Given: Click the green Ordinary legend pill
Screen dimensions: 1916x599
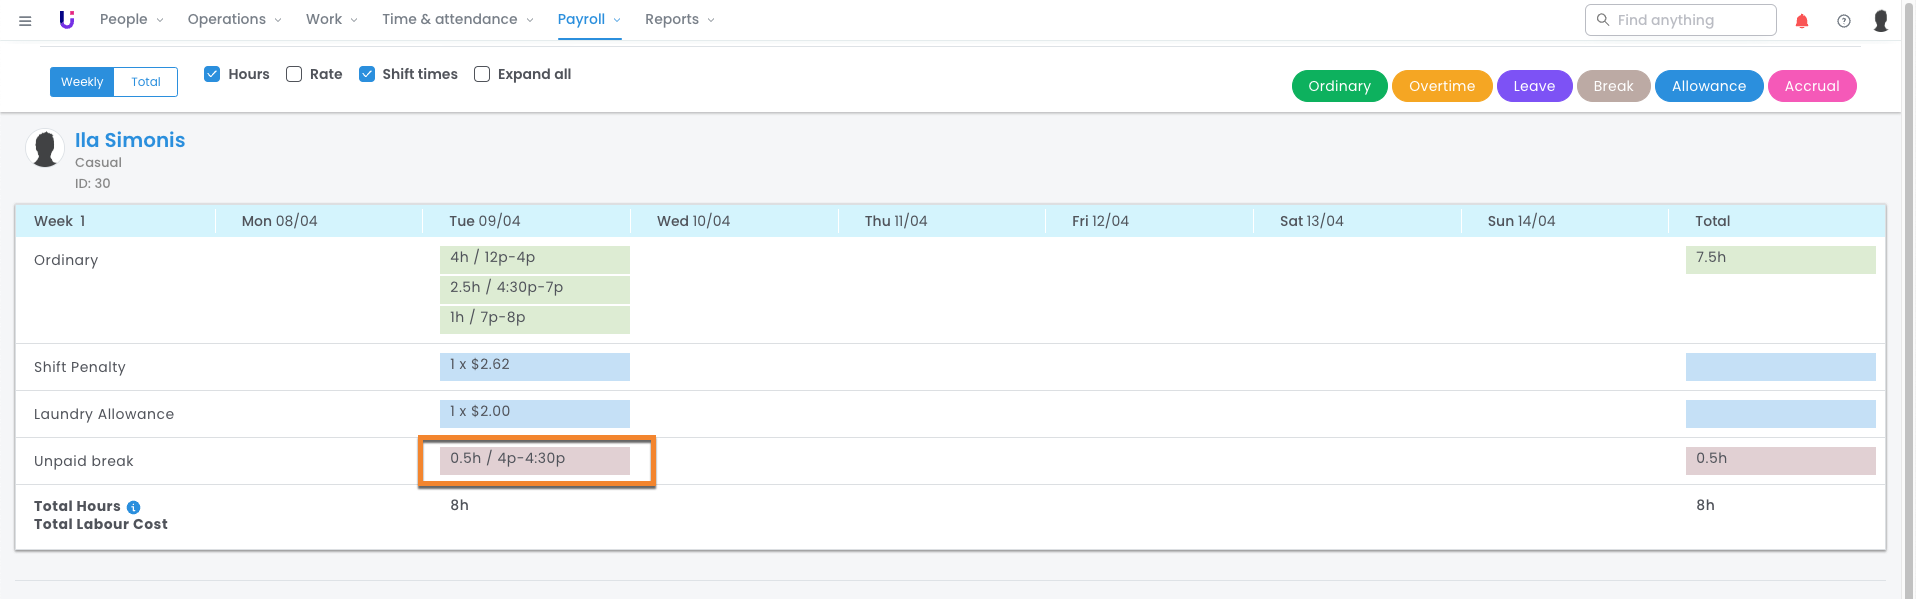Looking at the screenshot, I should (1338, 86).
